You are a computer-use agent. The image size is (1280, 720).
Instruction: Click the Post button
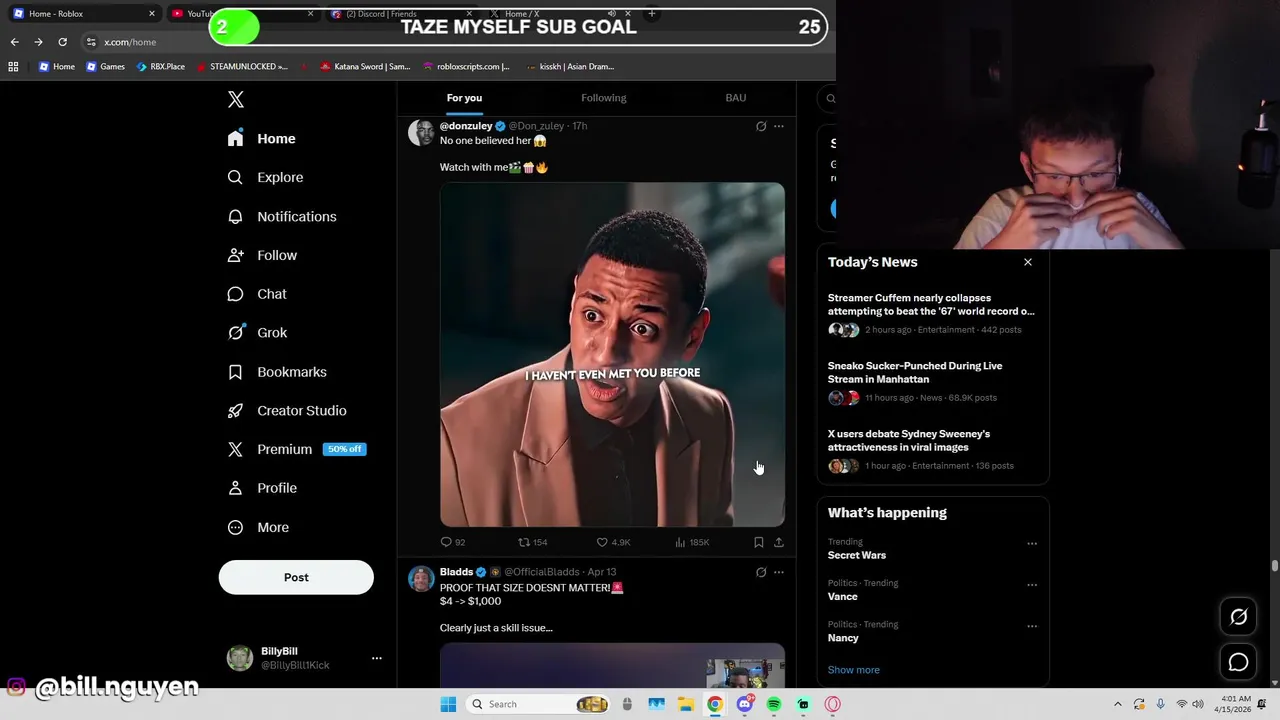pos(296,577)
